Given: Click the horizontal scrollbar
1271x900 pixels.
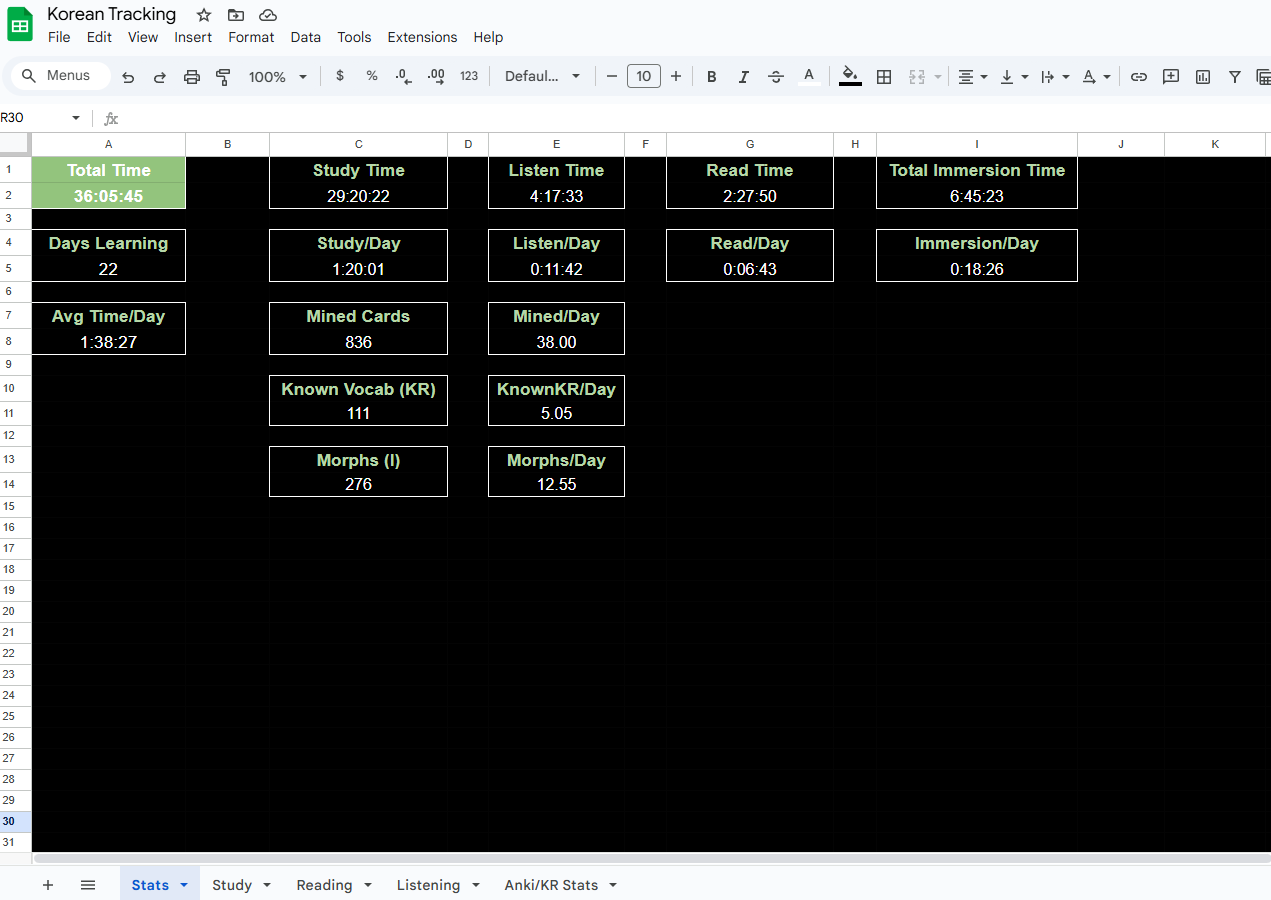Looking at the screenshot, I should (x=650, y=858).
